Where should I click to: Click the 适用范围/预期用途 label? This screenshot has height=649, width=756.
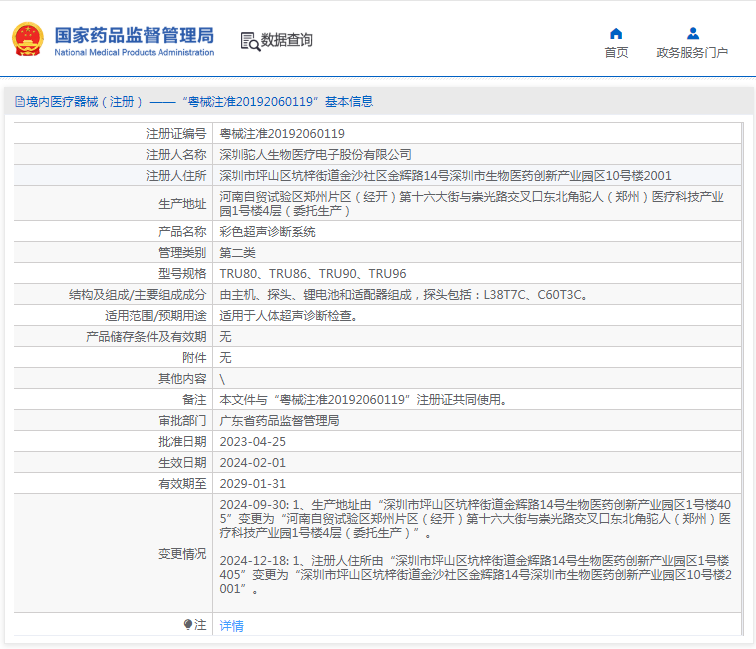point(156,316)
